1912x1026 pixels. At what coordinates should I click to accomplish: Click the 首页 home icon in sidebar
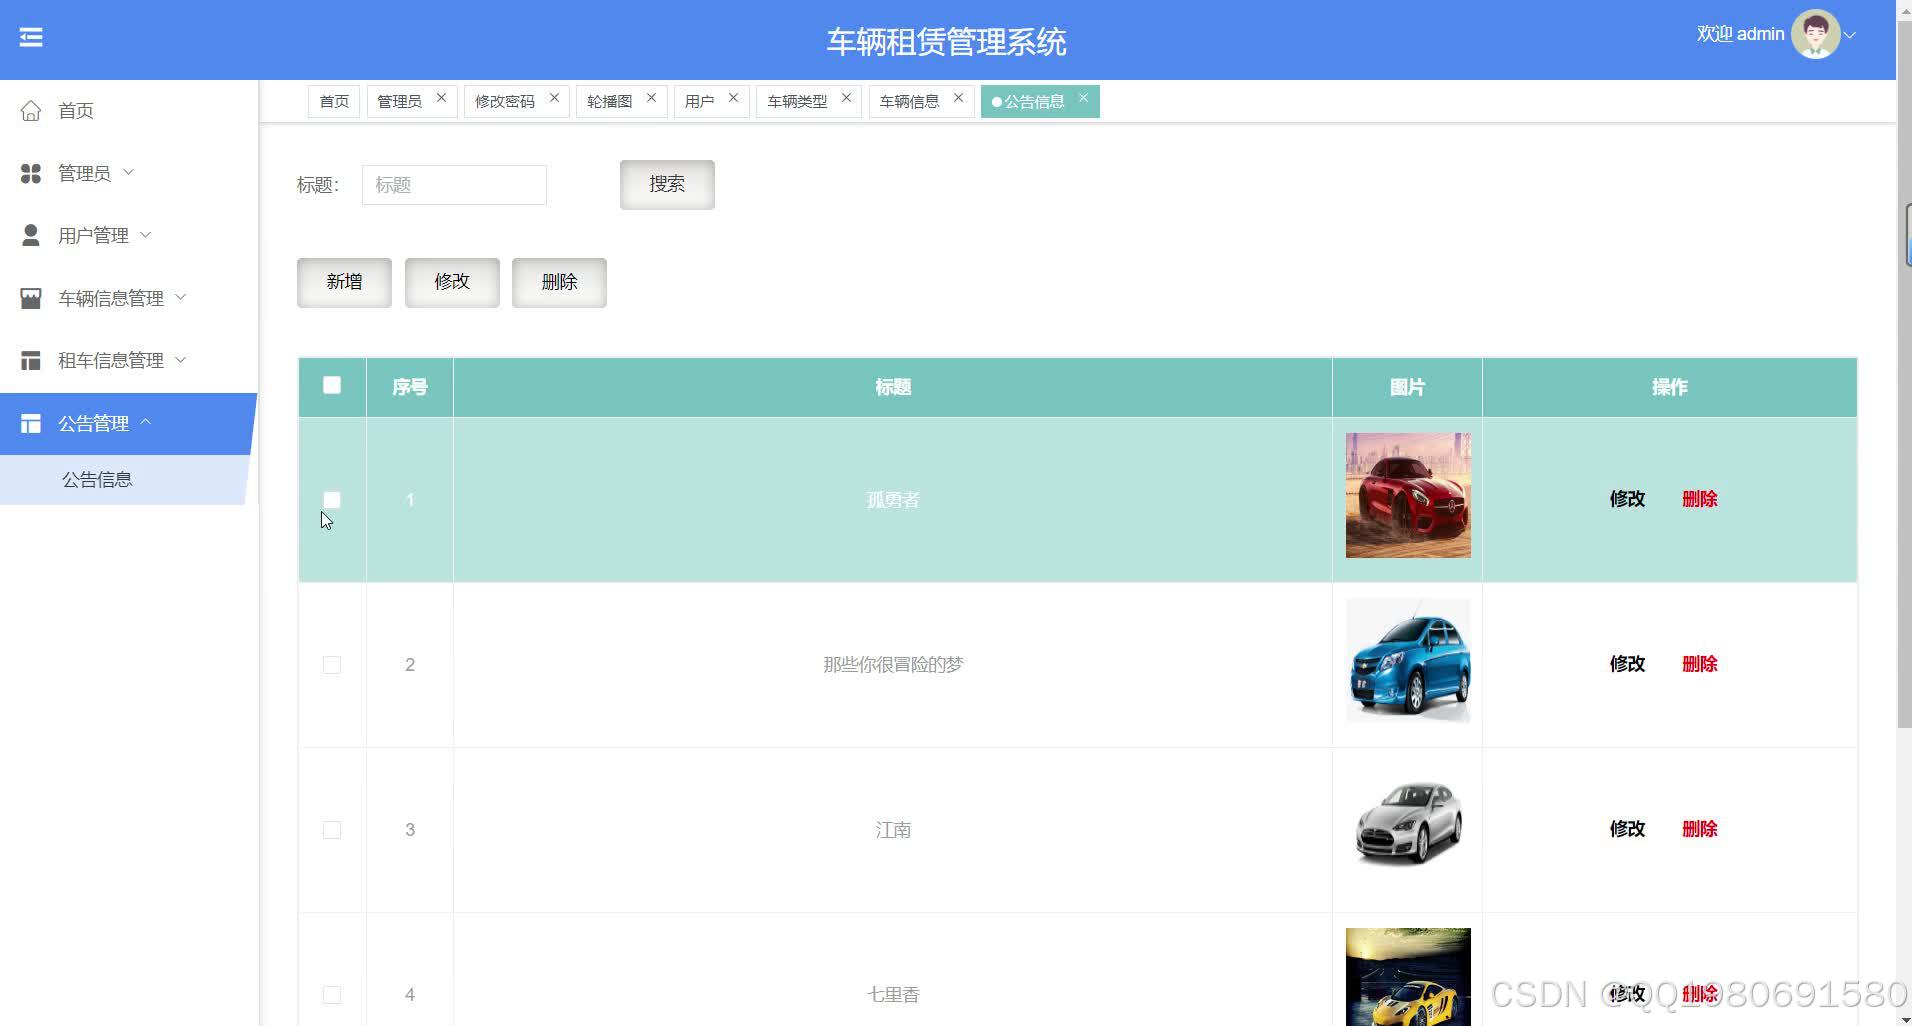point(30,111)
